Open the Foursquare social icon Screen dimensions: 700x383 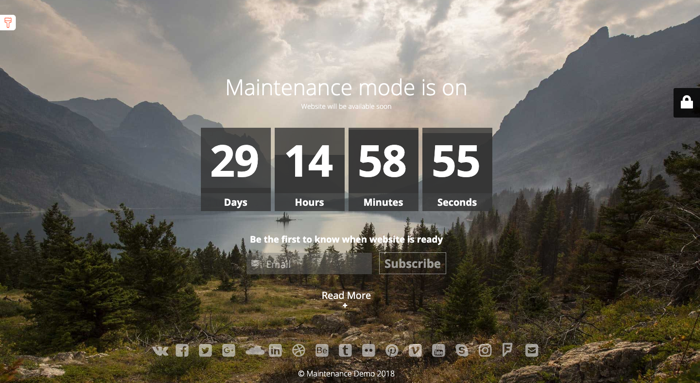[507, 350]
